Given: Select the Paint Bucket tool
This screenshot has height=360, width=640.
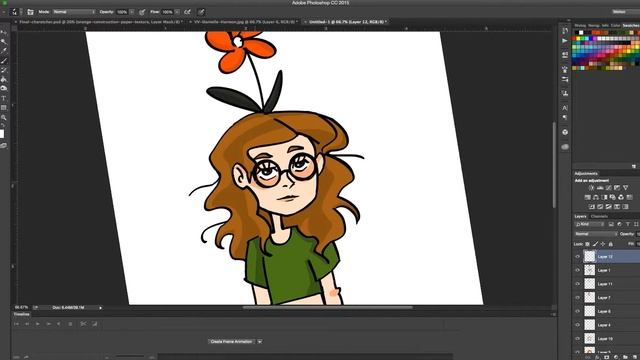Looking at the screenshot, I should pyautogui.click(x=4, y=79).
